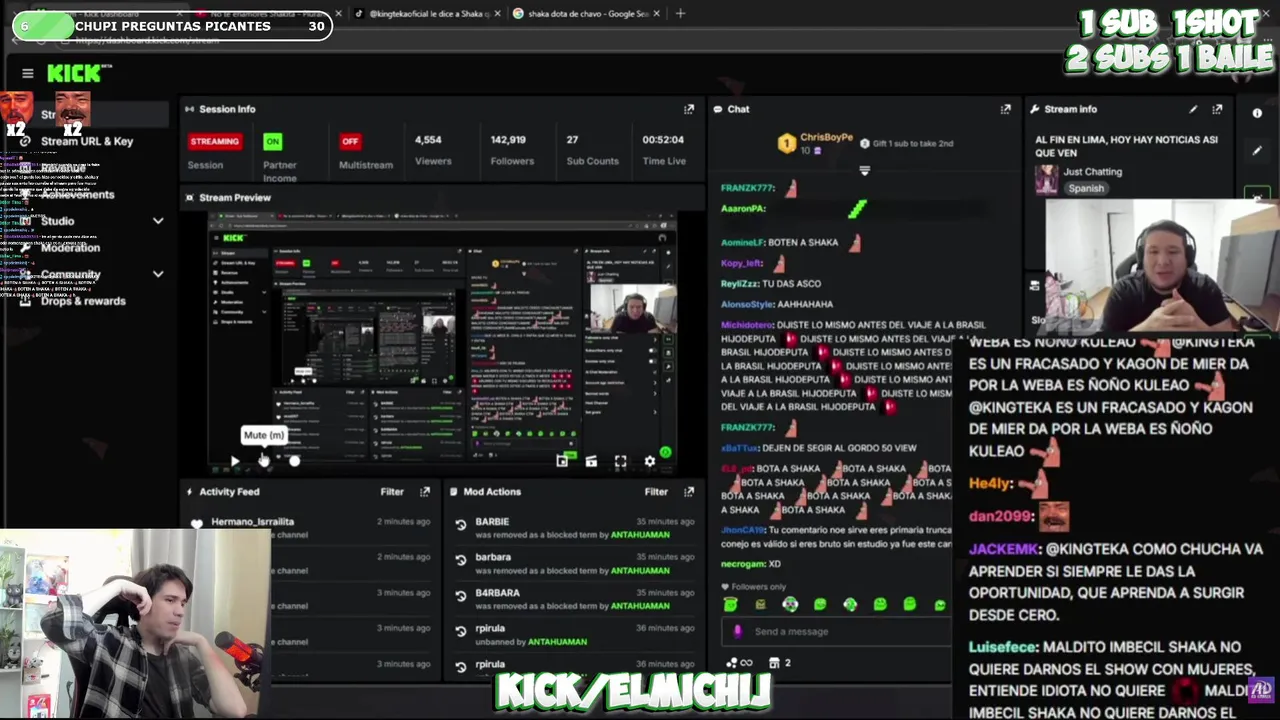Open the Just Chatting category
This screenshot has height=720, width=1280.
pos(1093,172)
